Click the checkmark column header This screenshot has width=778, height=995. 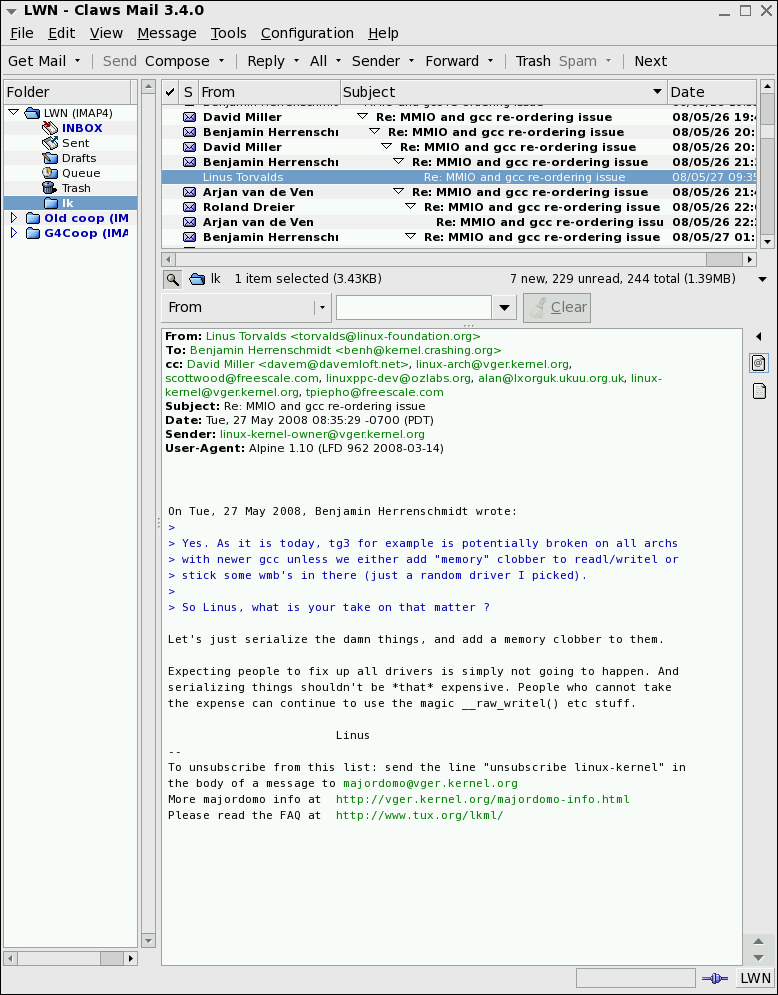pyautogui.click(x=170, y=92)
